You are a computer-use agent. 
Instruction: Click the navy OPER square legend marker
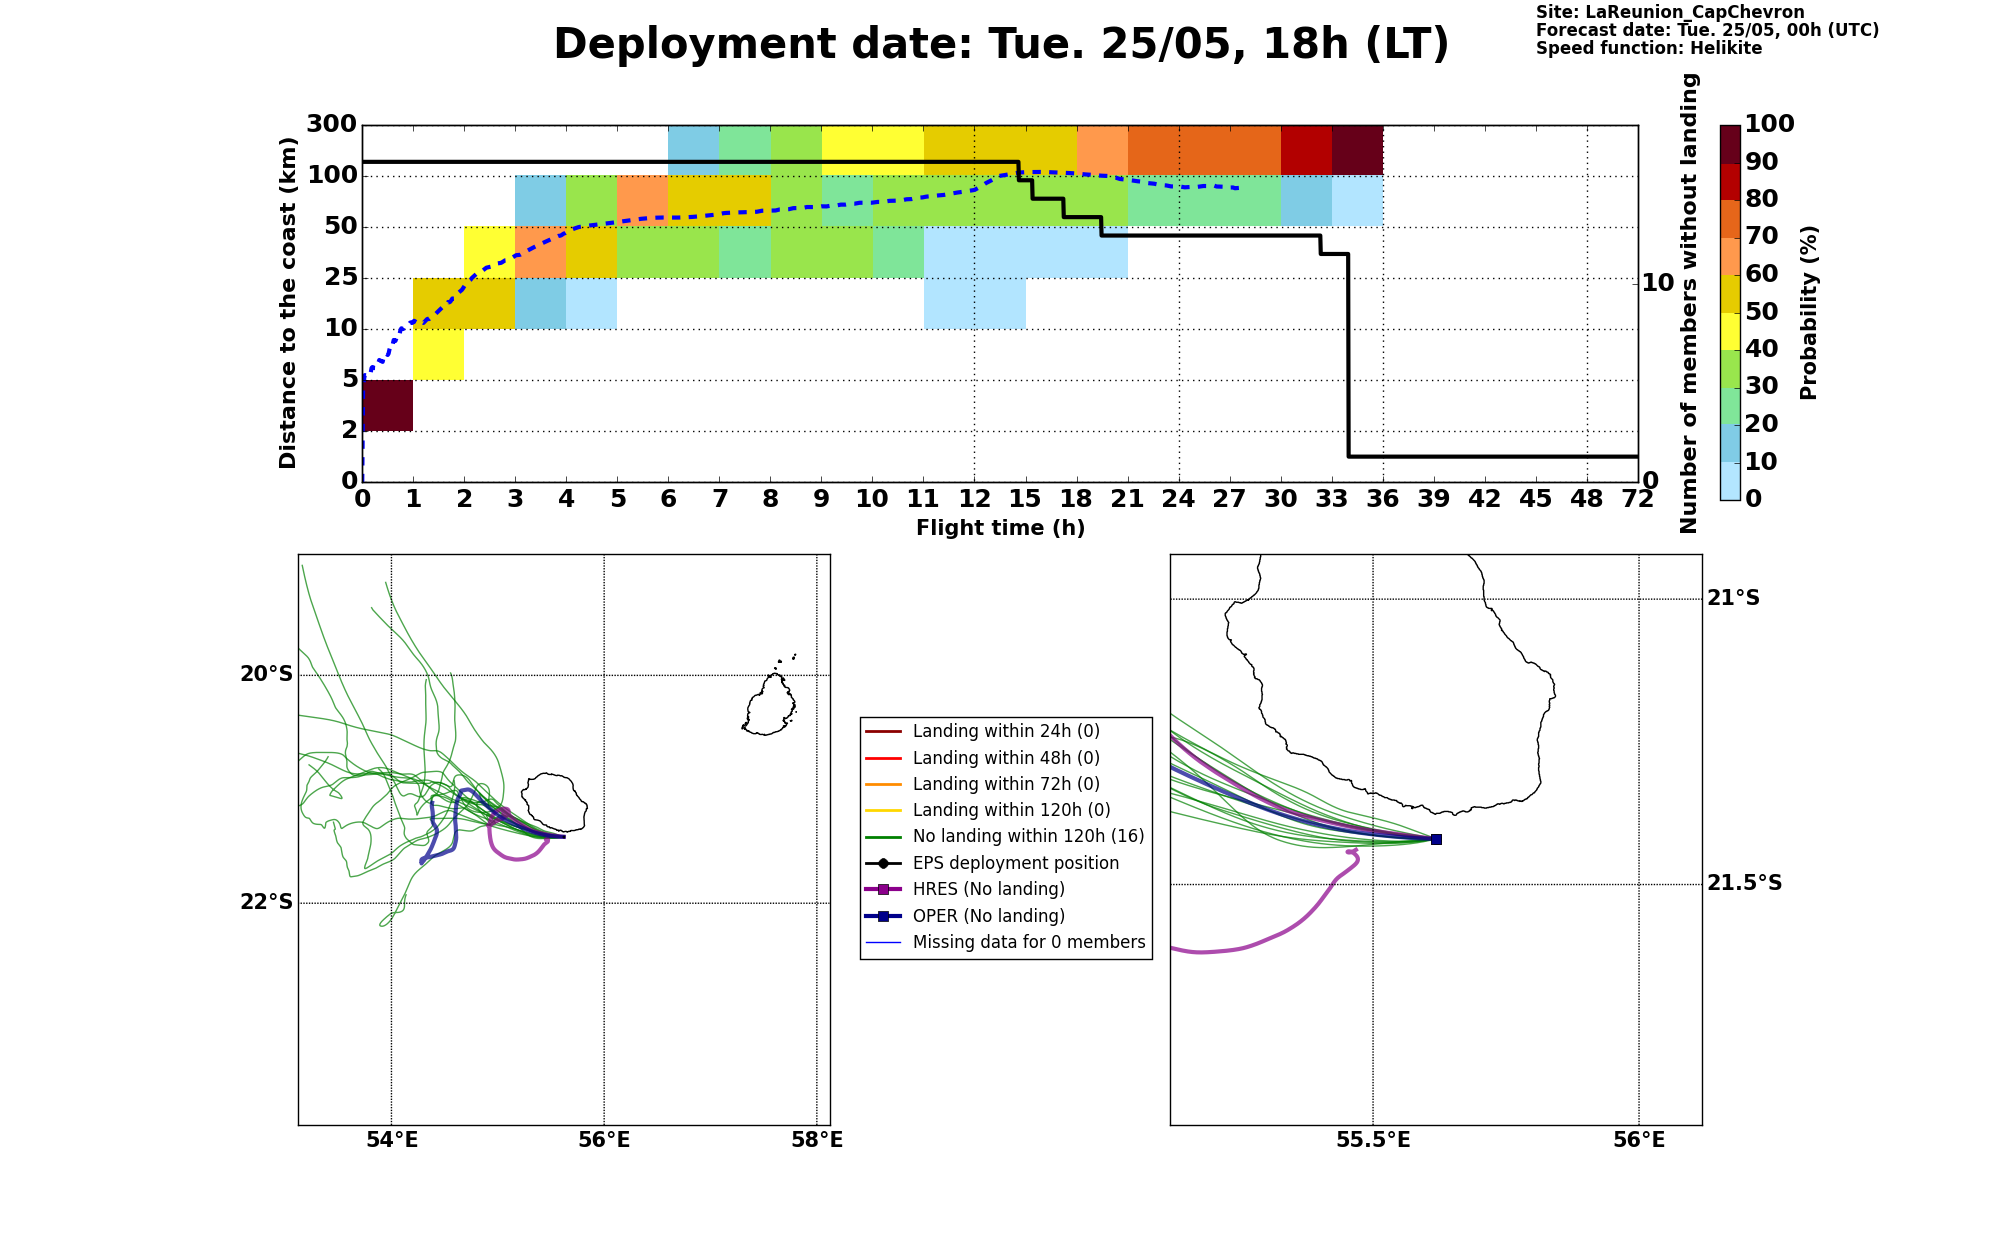coord(883,916)
